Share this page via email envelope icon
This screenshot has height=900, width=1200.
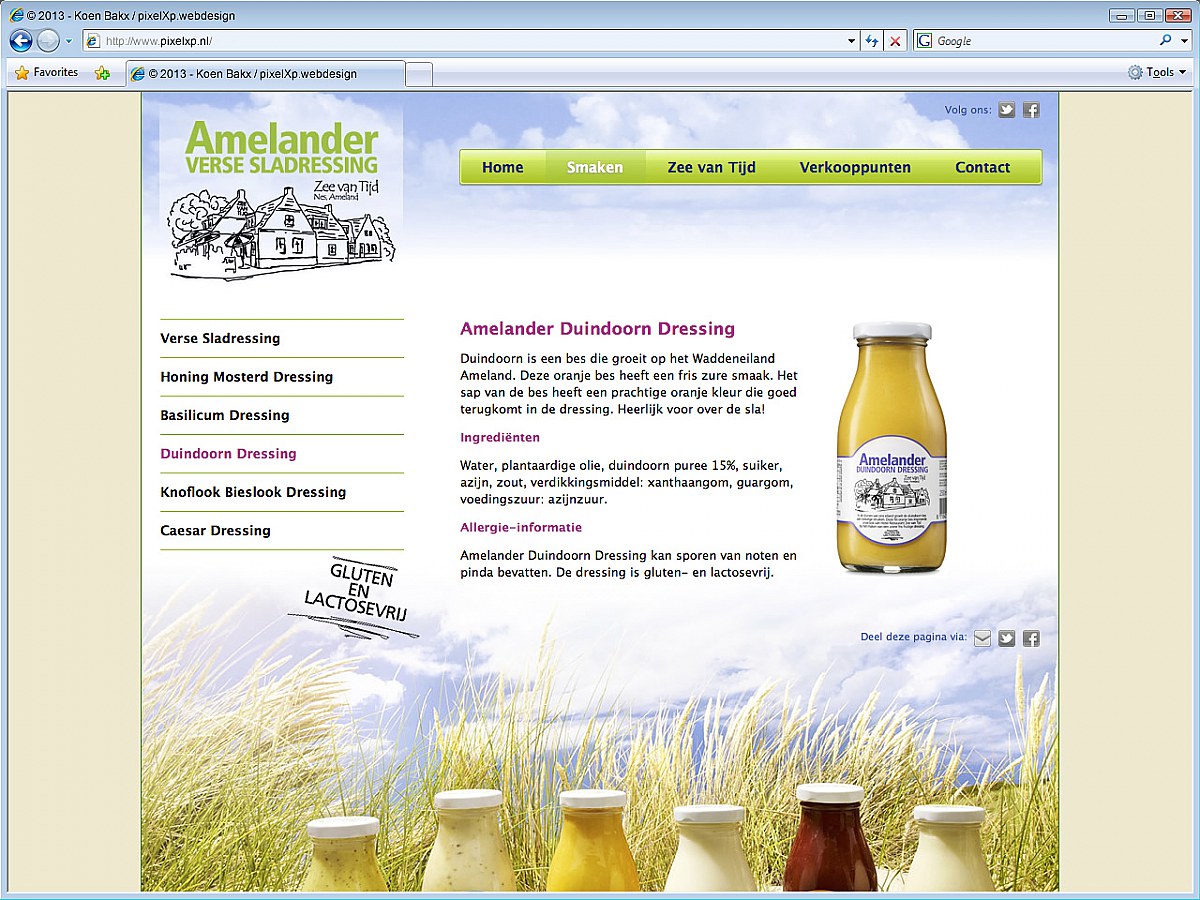(x=982, y=638)
